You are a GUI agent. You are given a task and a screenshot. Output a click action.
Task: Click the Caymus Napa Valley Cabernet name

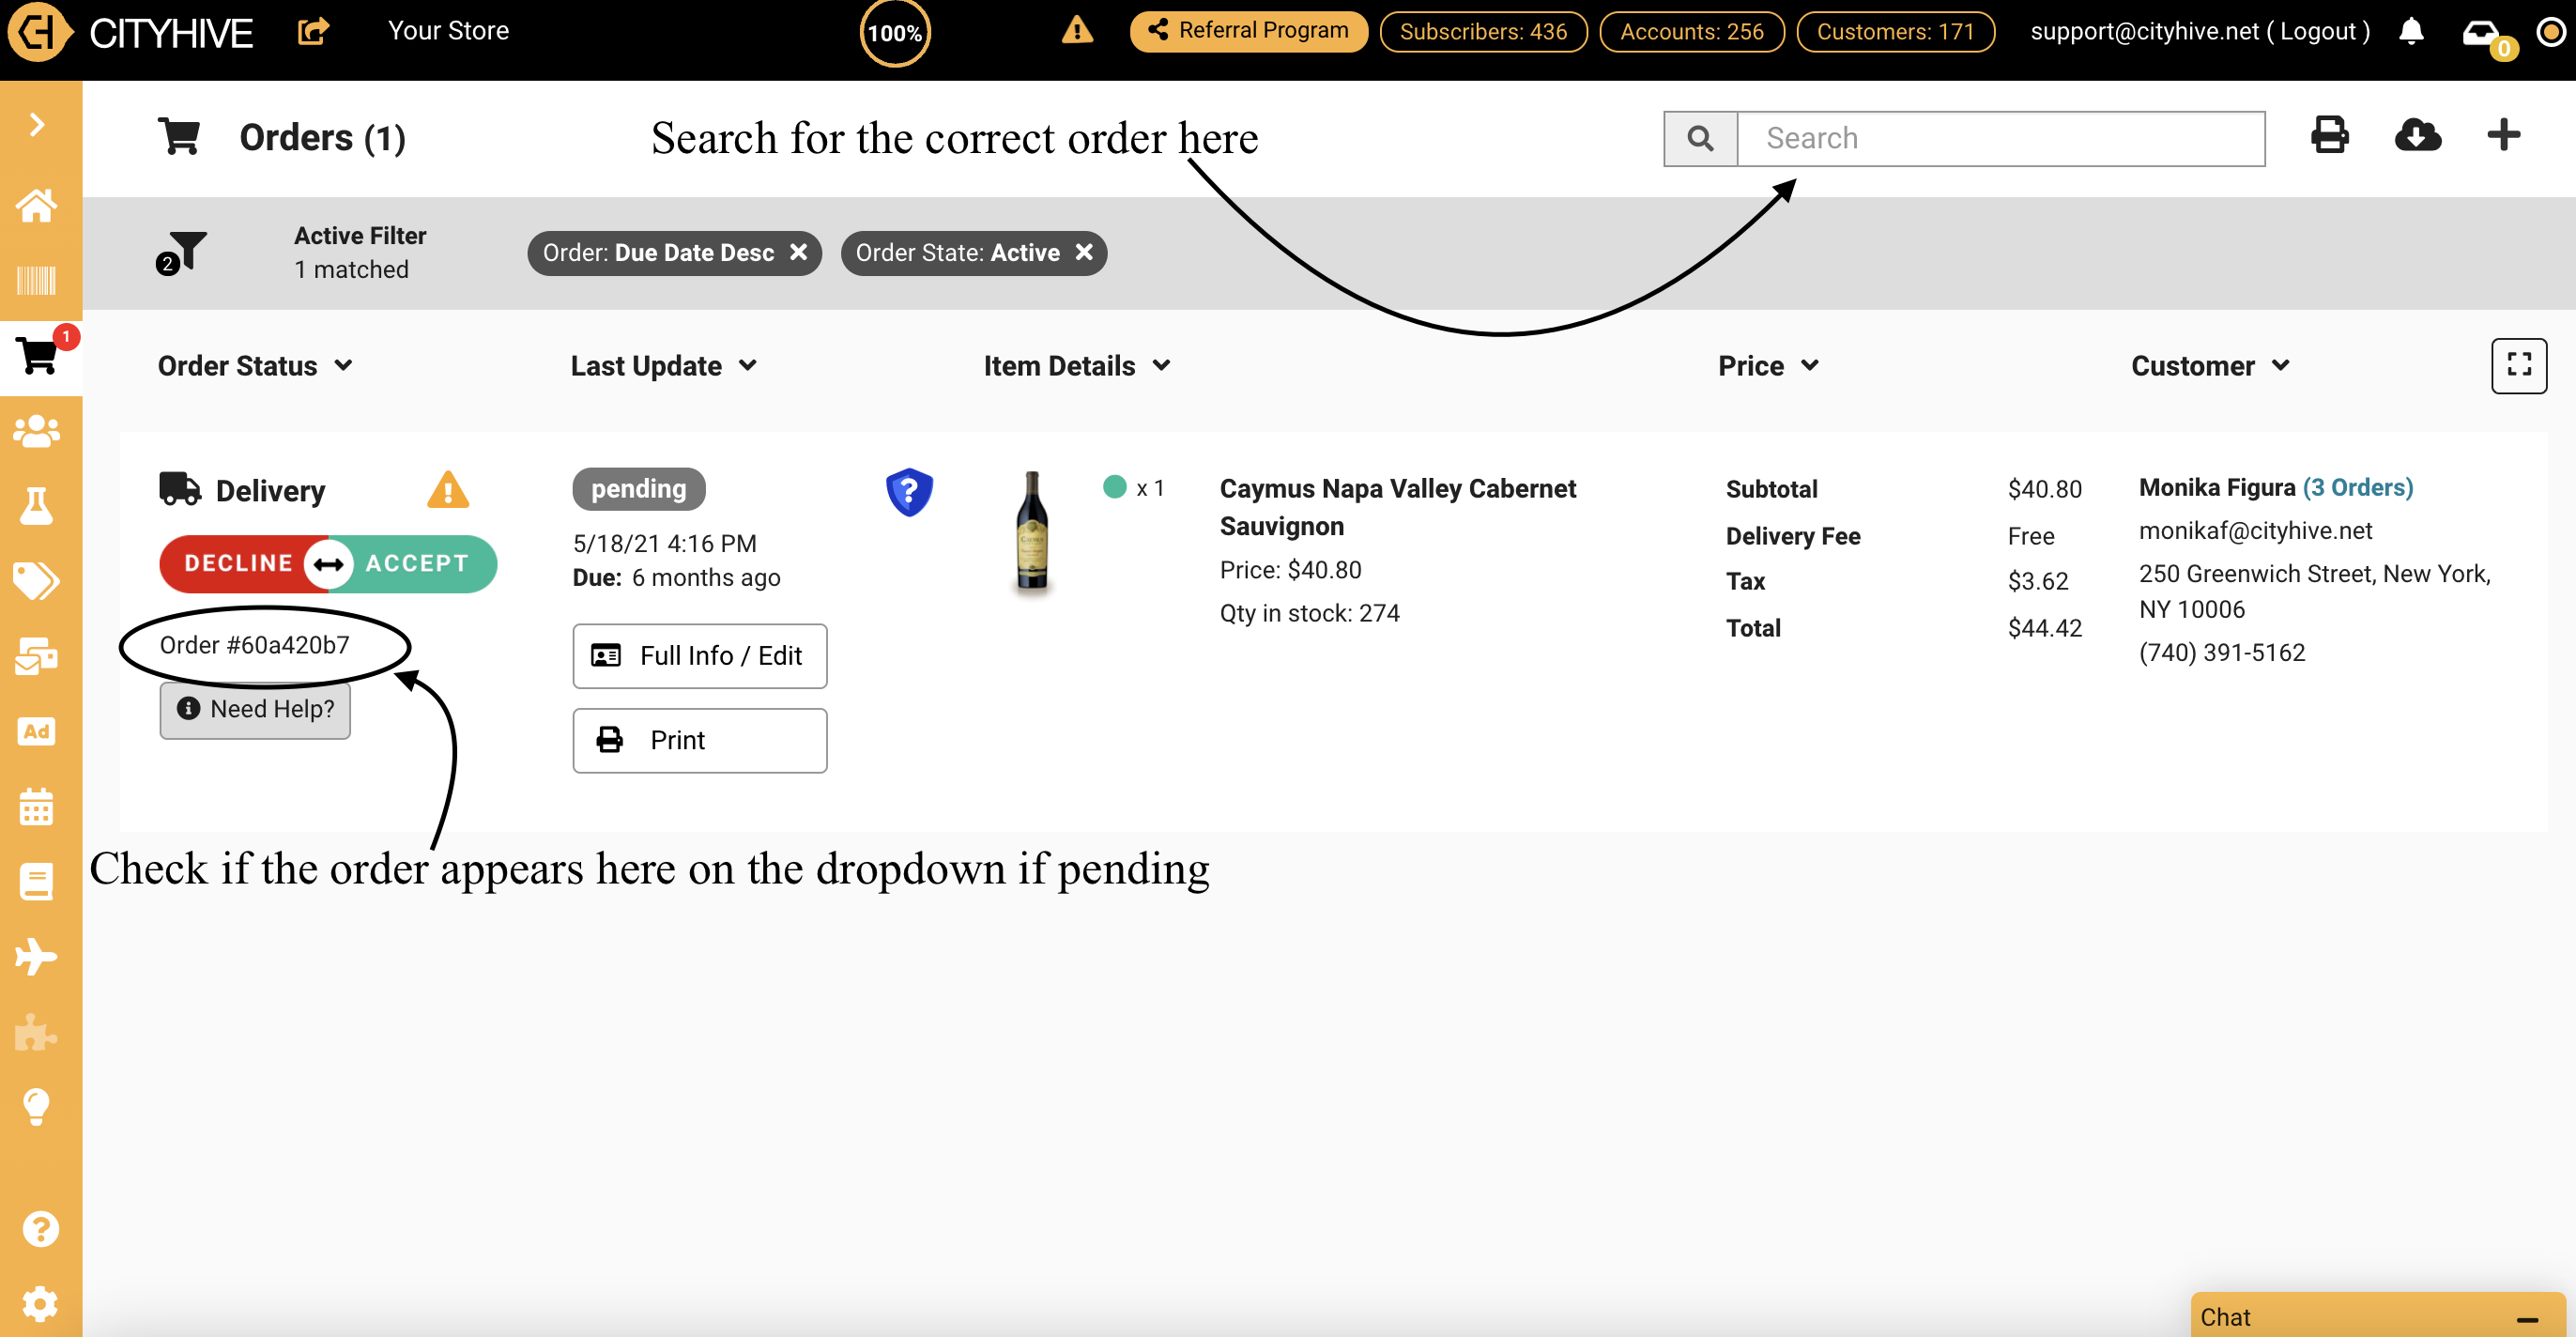click(1397, 507)
